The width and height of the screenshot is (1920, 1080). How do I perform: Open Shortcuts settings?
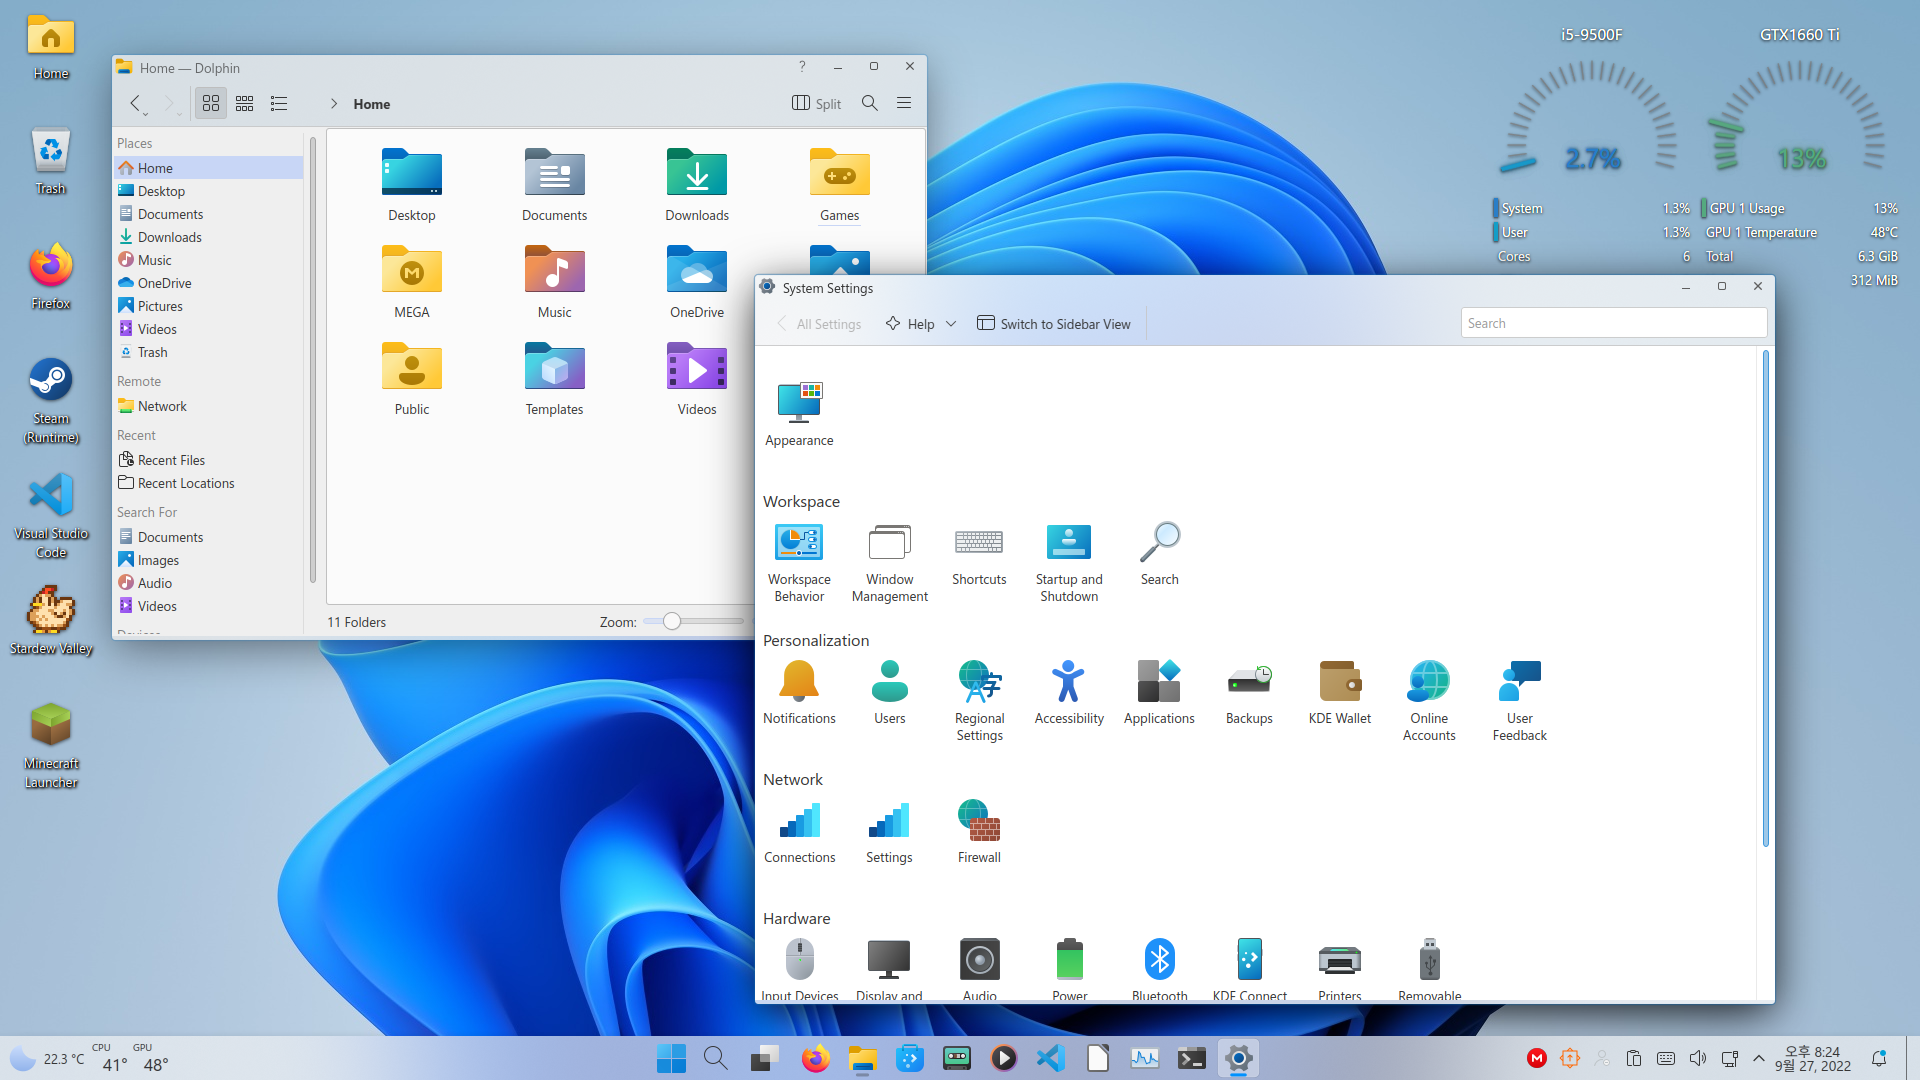(979, 553)
